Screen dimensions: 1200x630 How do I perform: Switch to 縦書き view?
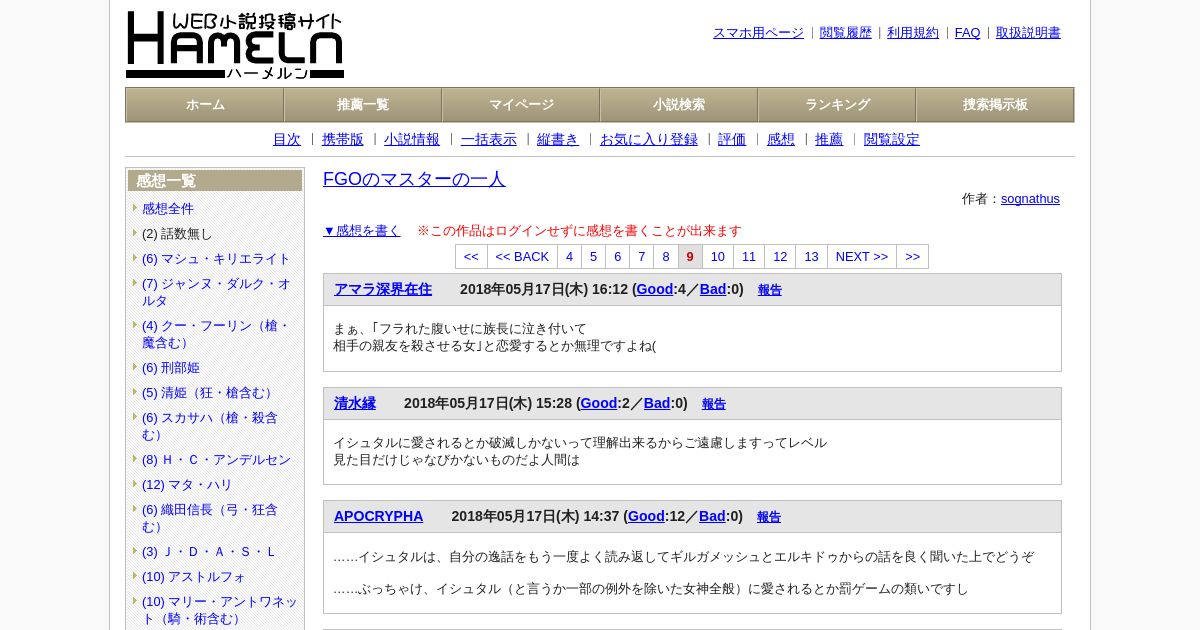click(558, 140)
